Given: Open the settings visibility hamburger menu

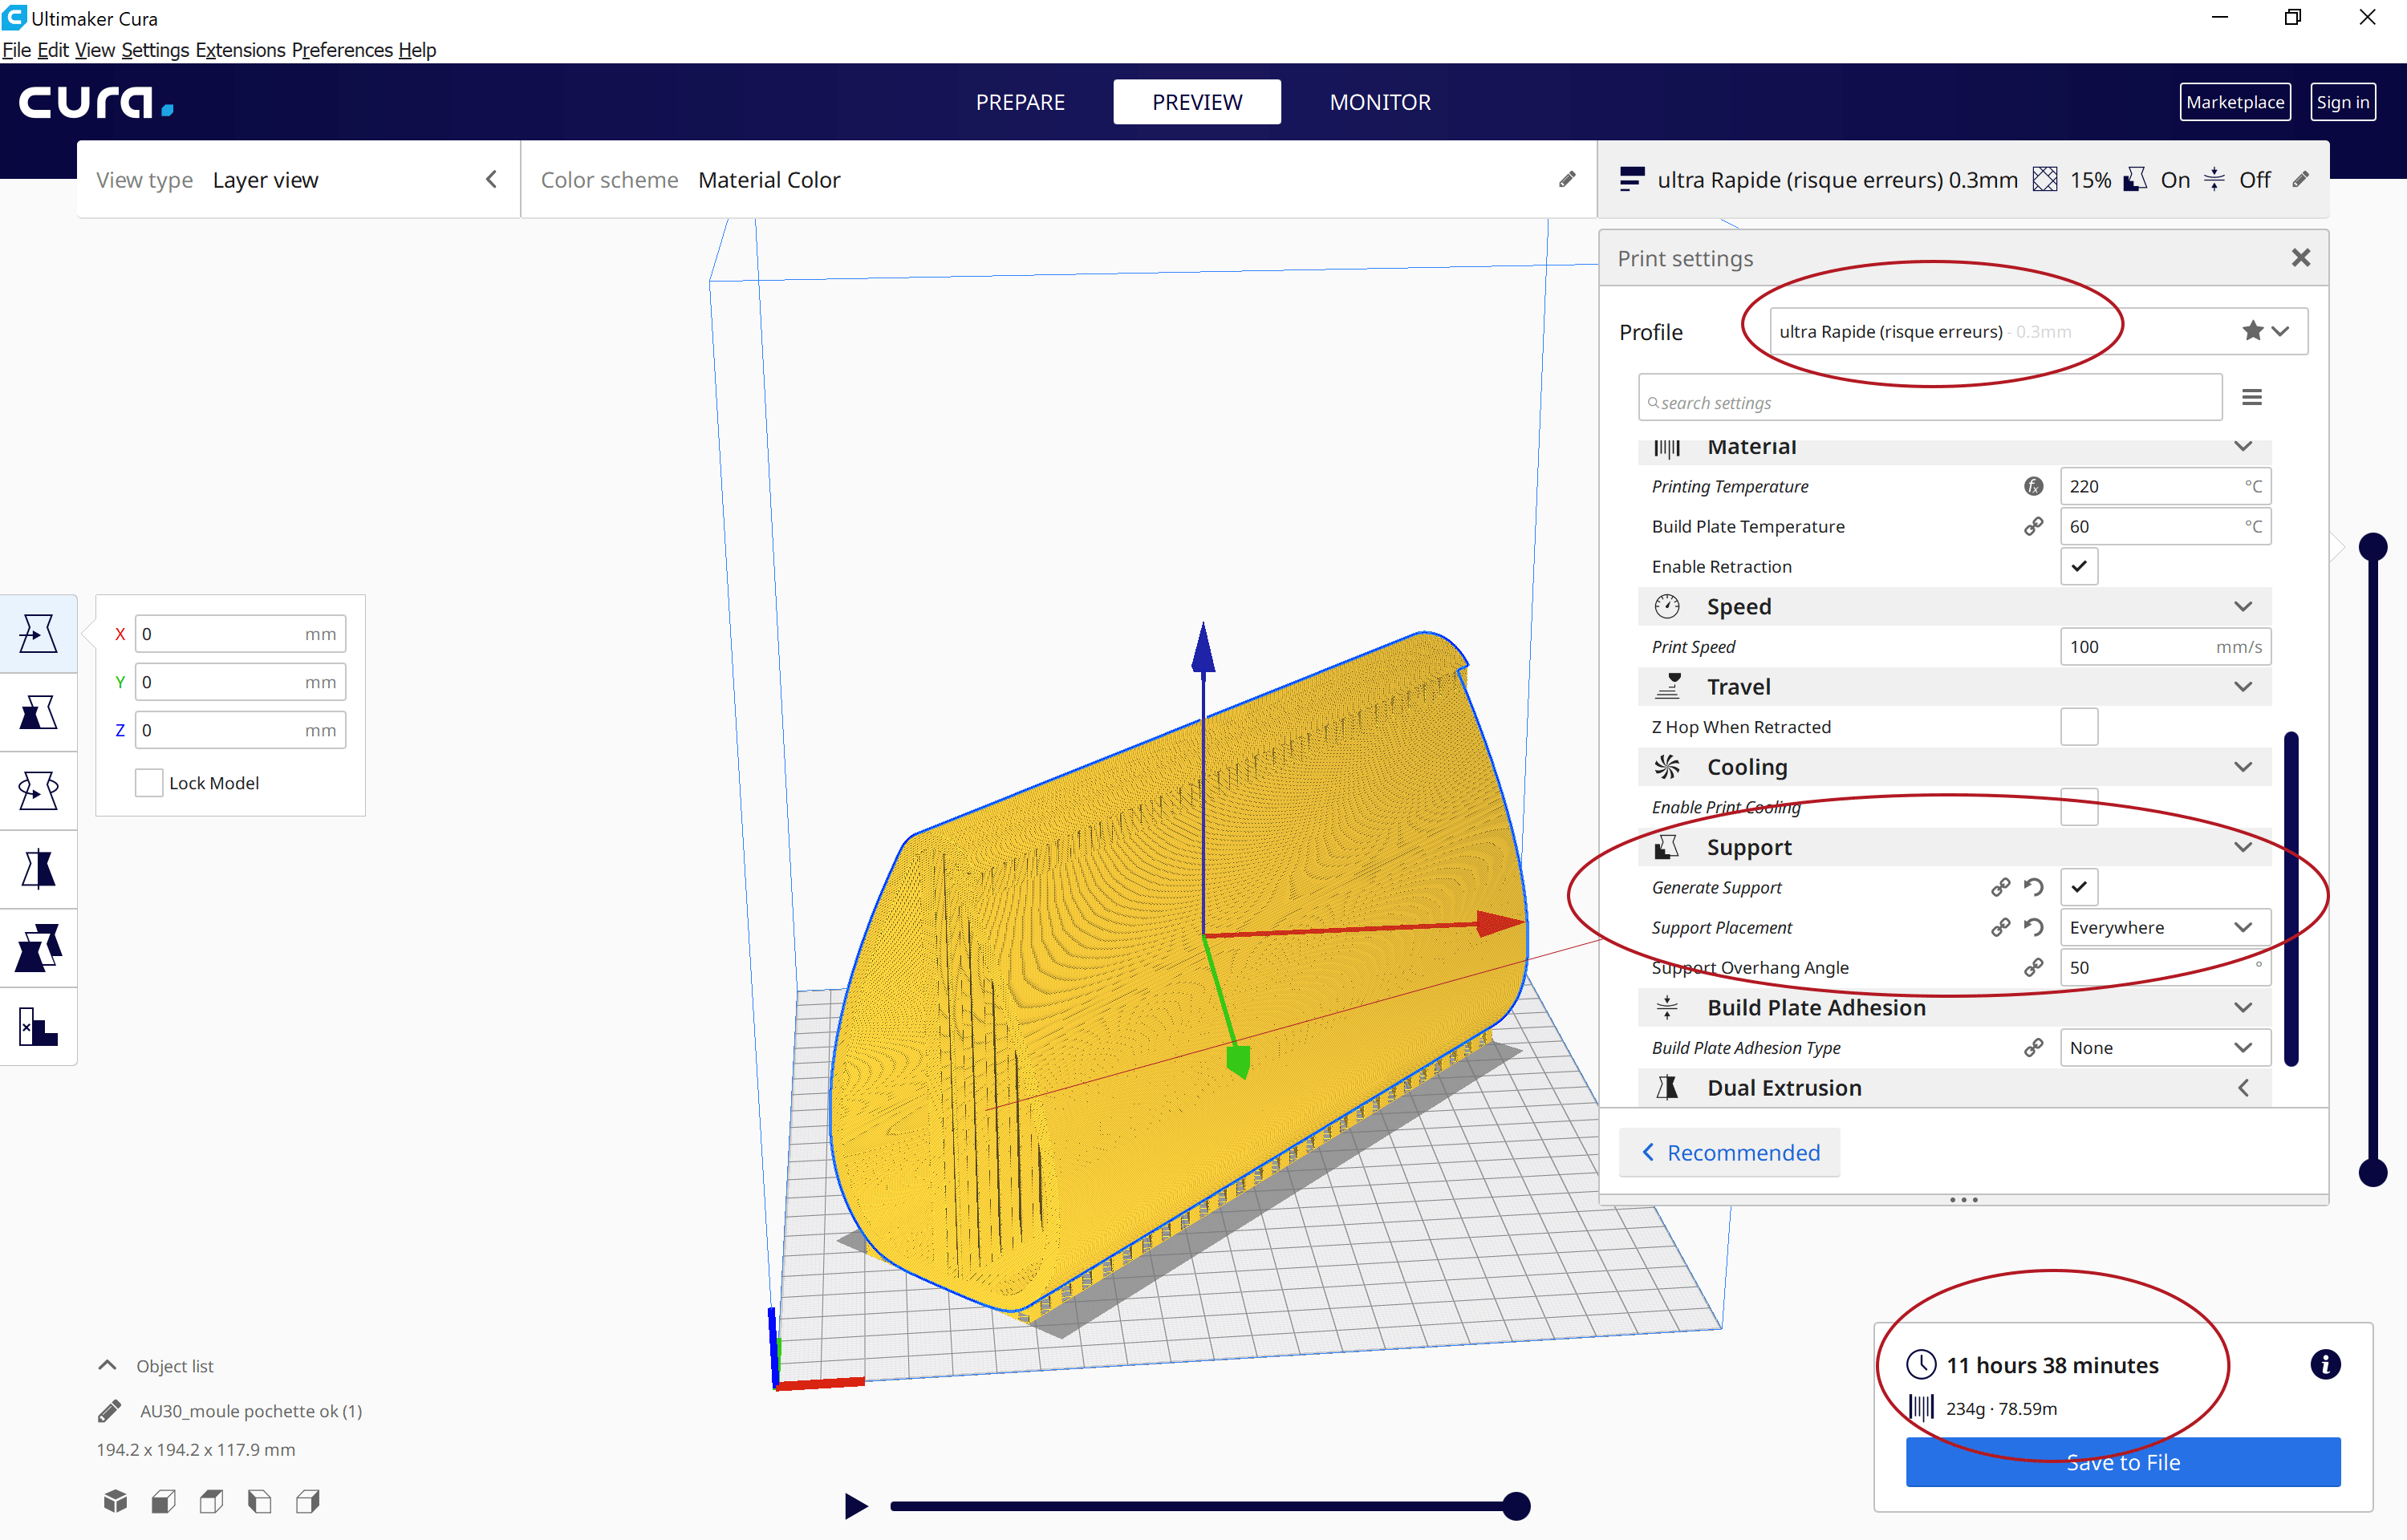Looking at the screenshot, I should point(2251,398).
